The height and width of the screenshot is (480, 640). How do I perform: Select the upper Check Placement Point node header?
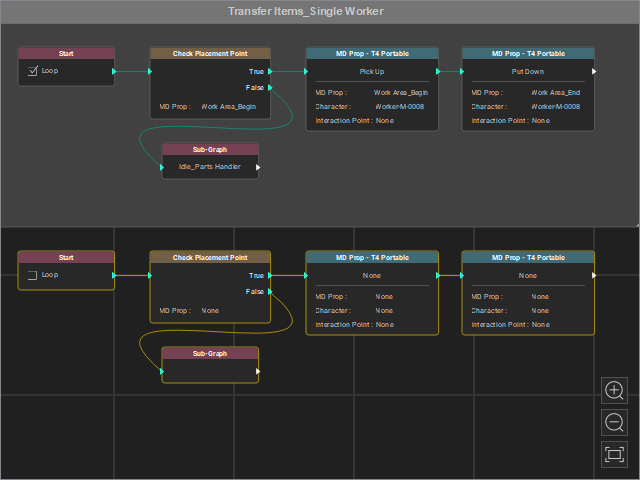tap(210, 53)
